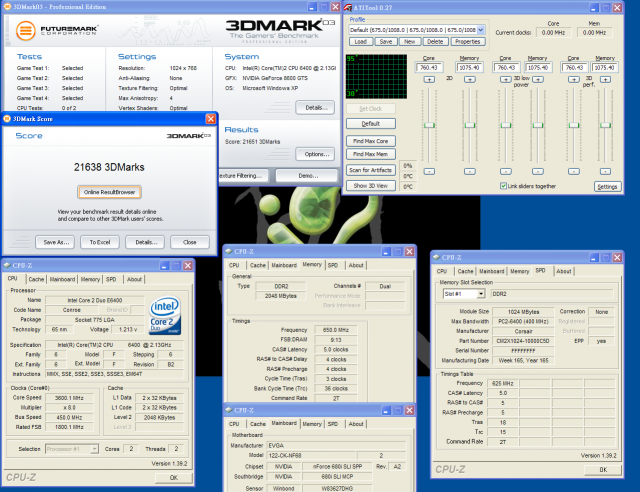The width and height of the screenshot is (640, 492).
Task: Click Details... button in score dialog
Action: (145, 242)
